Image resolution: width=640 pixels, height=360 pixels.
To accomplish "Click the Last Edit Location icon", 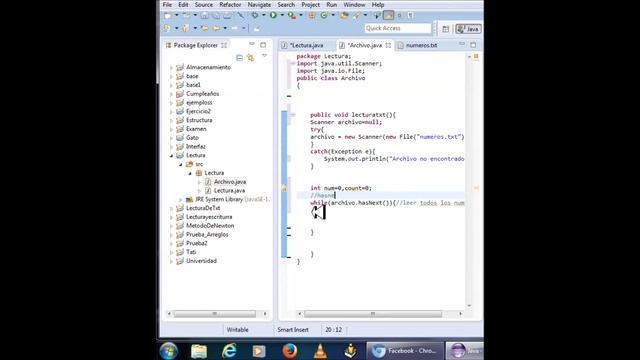I will tap(204, 28).
